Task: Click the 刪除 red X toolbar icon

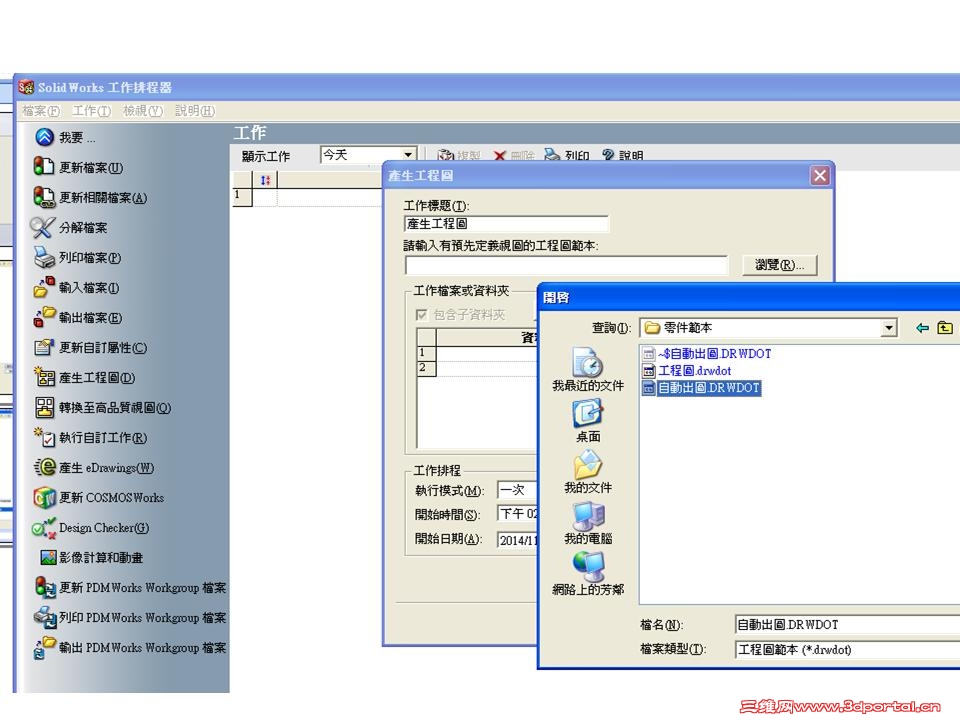Action: pyautogui.click(x=500, y=156)
